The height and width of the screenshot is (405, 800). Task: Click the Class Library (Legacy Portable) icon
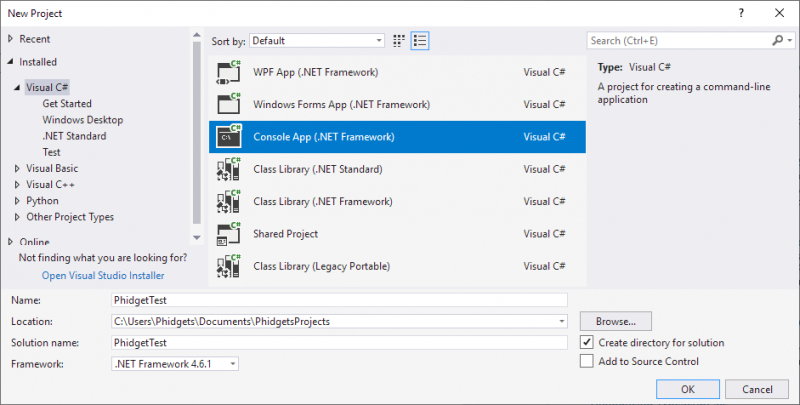(229, 266)
